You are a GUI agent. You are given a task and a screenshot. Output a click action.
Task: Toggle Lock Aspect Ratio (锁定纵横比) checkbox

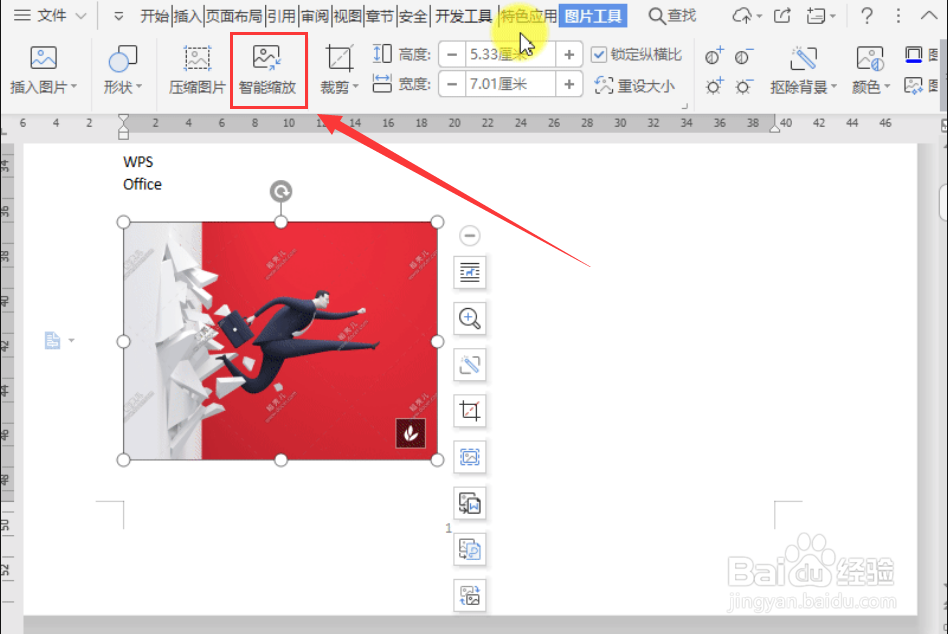coord(599,55)
